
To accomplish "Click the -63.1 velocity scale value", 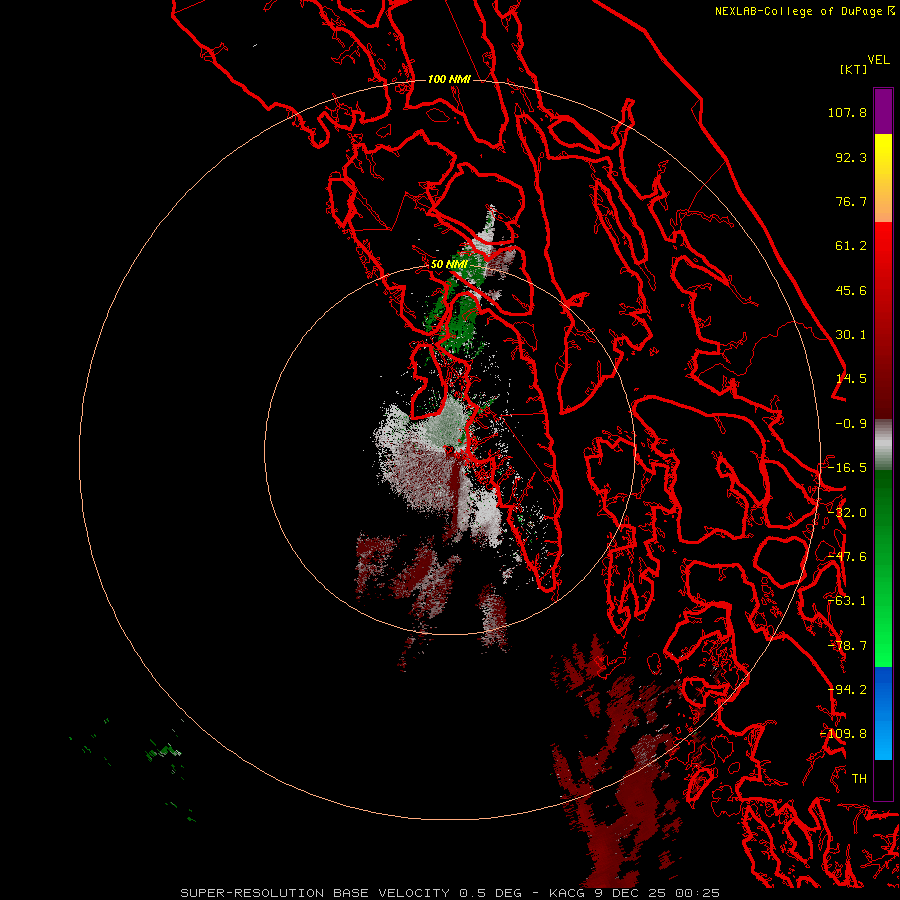I will (847, 601).
